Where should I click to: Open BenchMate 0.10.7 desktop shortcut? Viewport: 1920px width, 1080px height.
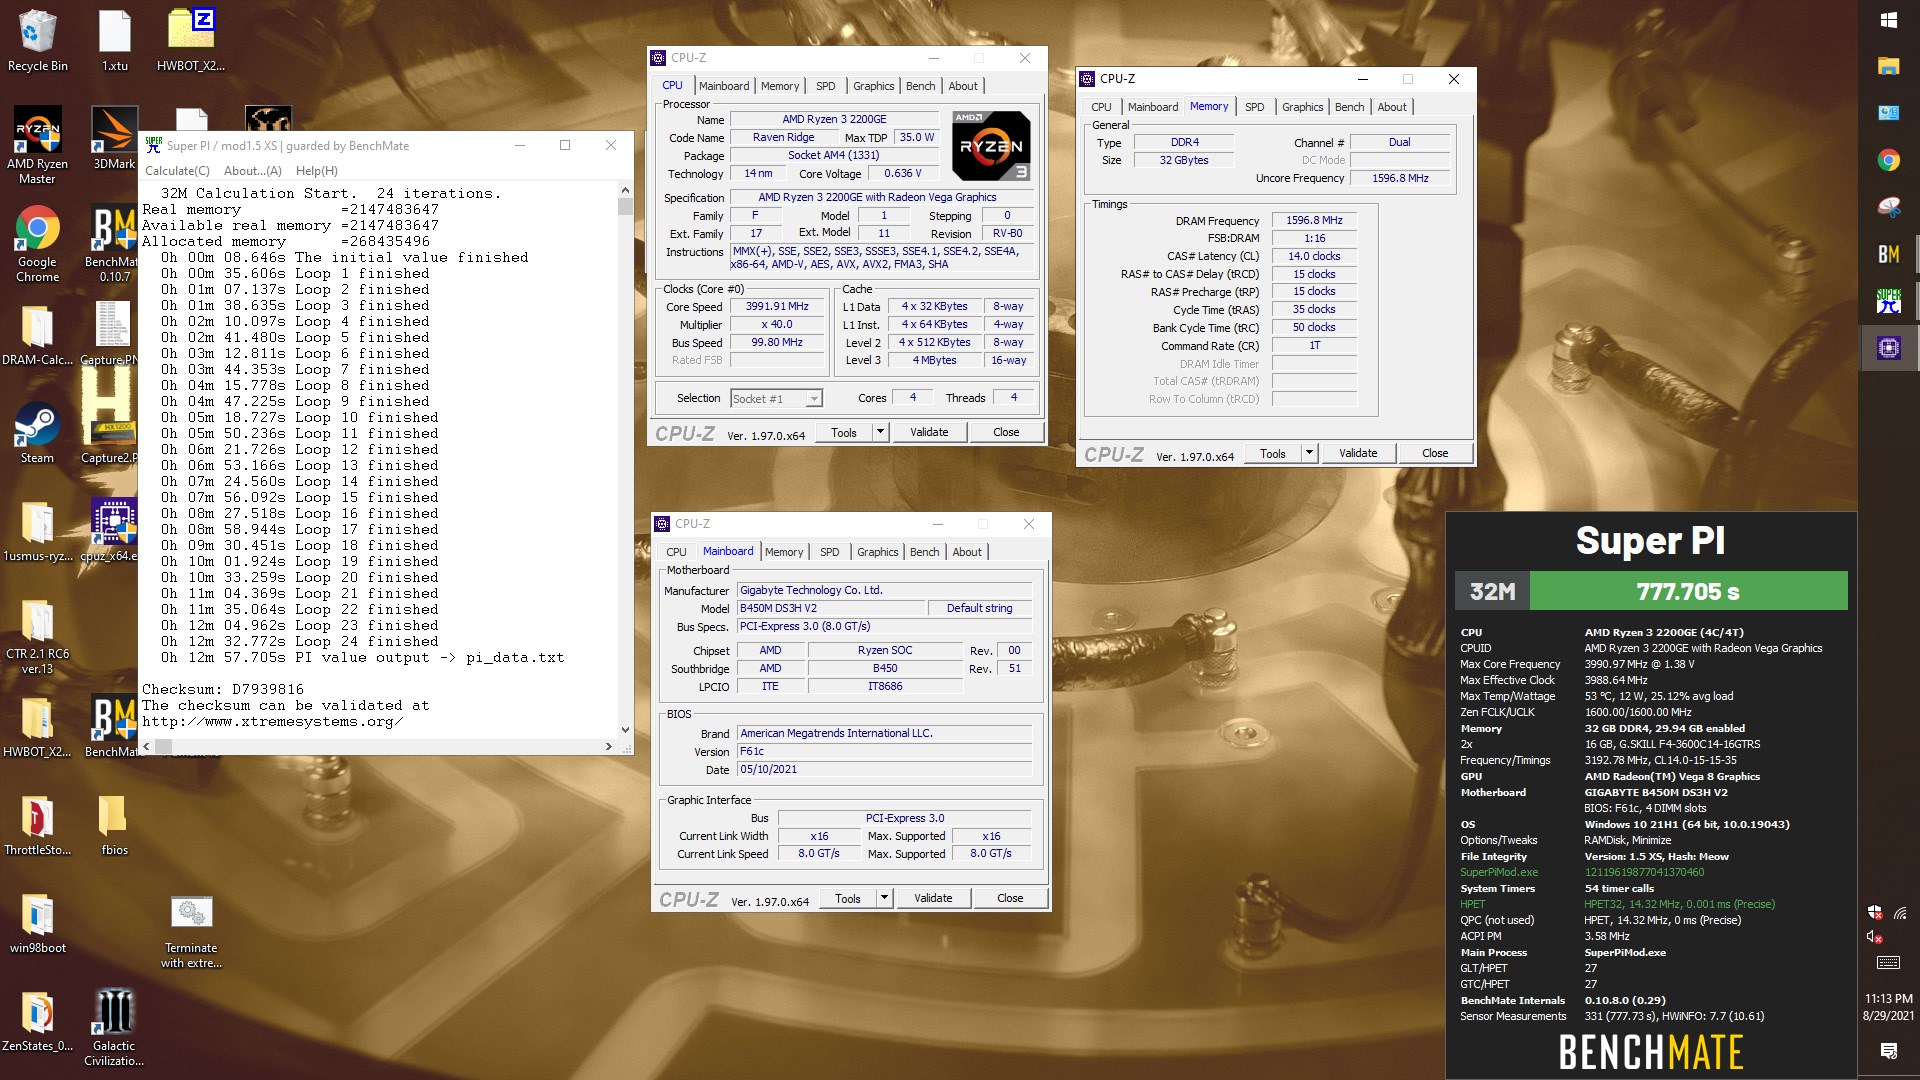(113, 245)
